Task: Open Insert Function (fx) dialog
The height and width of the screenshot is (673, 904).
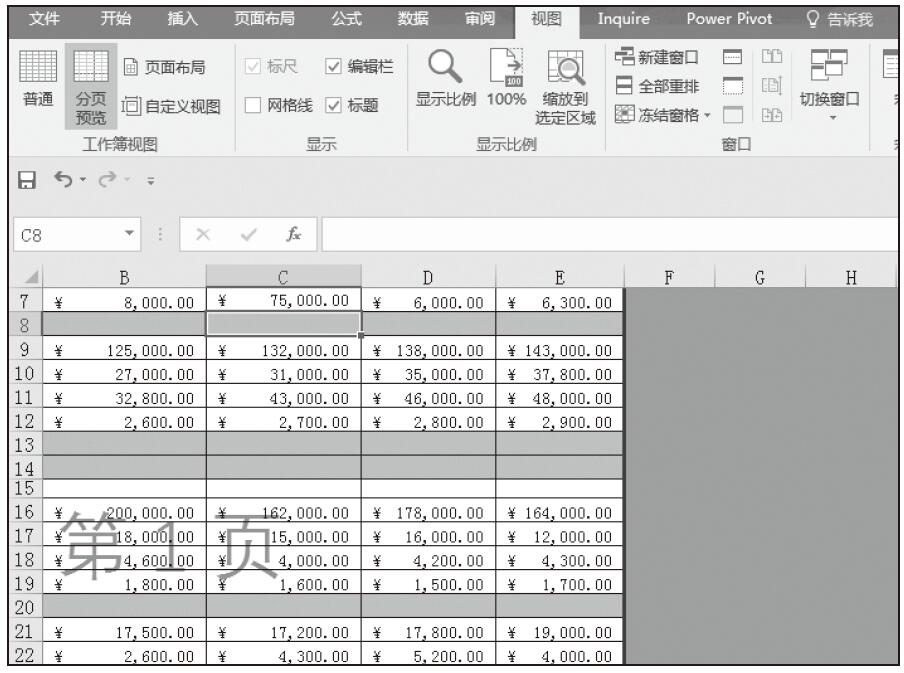Action: coord(293,234)
